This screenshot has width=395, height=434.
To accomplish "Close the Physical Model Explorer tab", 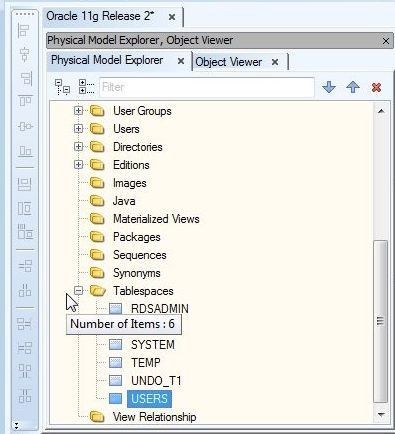I will [x=181, y=61].
